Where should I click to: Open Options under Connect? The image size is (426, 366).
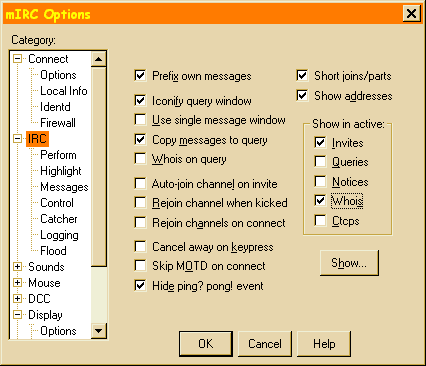coord(58,75)
